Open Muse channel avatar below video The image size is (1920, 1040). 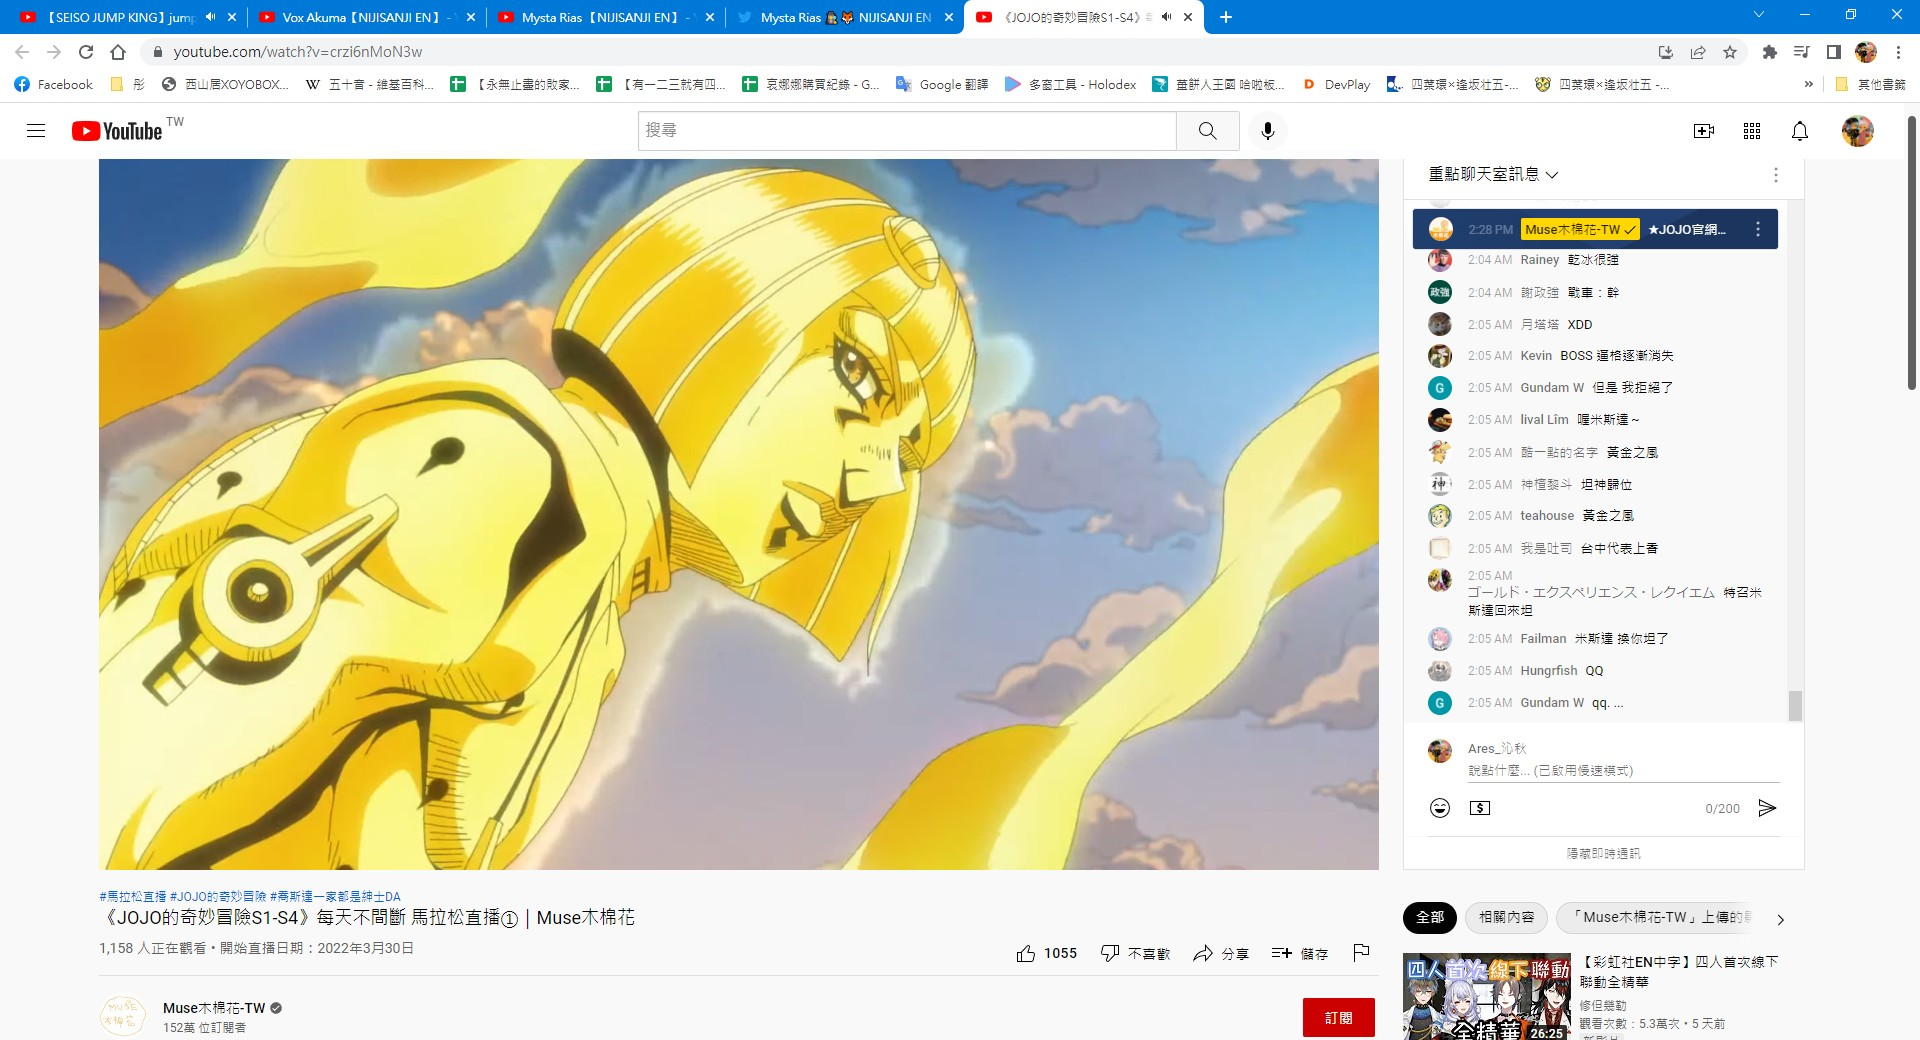[123, 1017]
